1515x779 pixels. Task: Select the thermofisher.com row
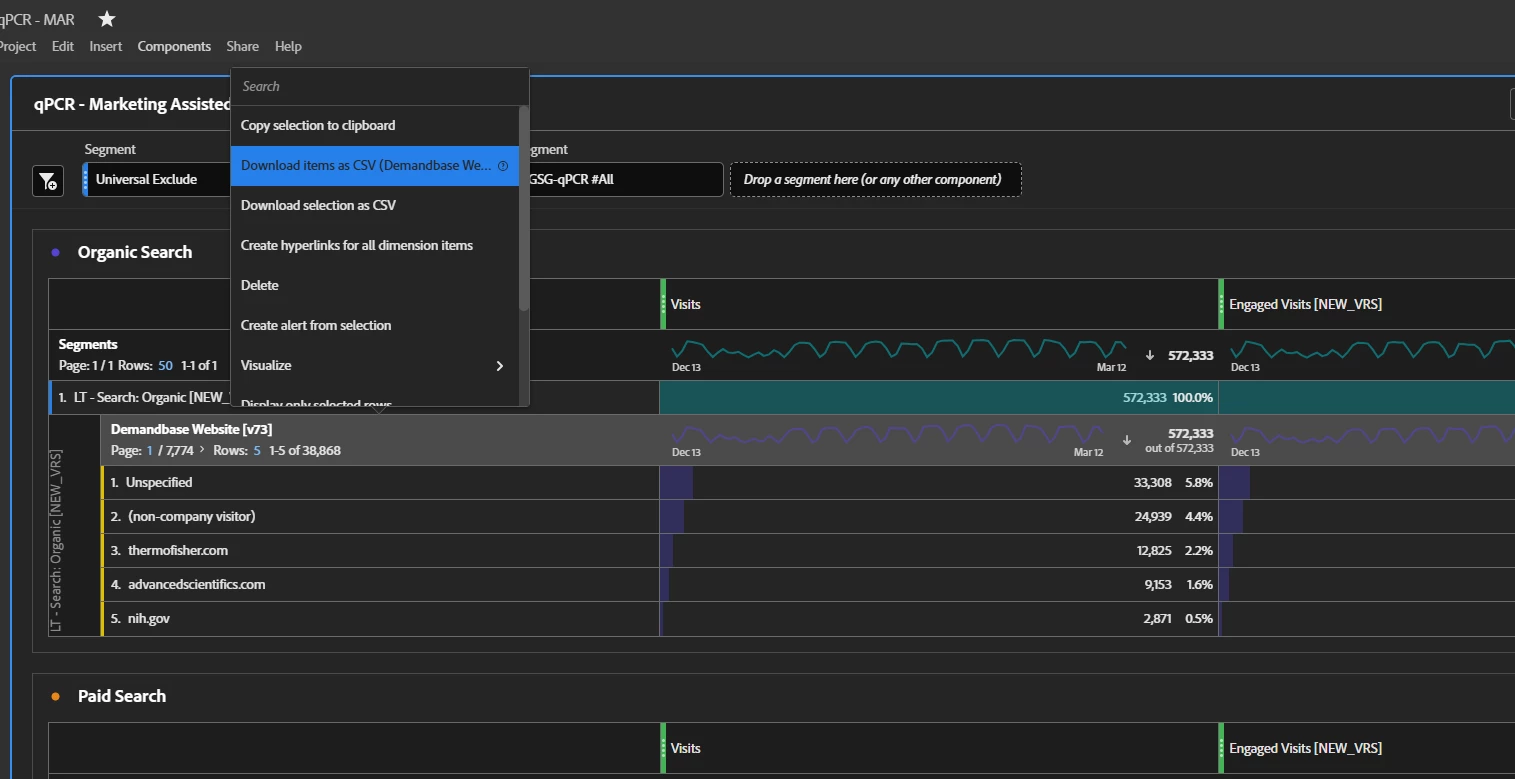(x=380, y=550)
